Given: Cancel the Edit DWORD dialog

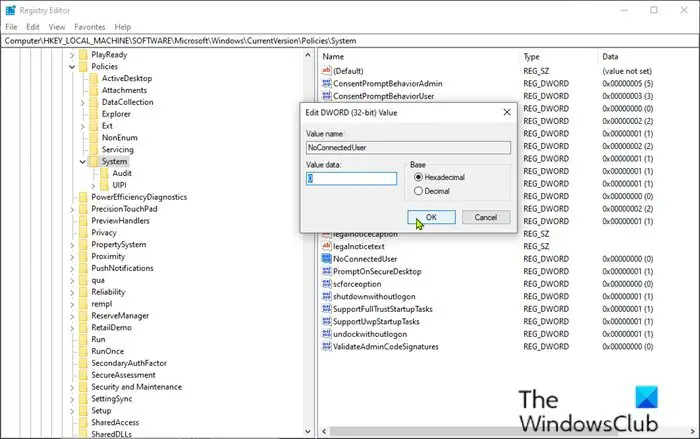Looking at the screenshot, I should (x=486, y=217).
